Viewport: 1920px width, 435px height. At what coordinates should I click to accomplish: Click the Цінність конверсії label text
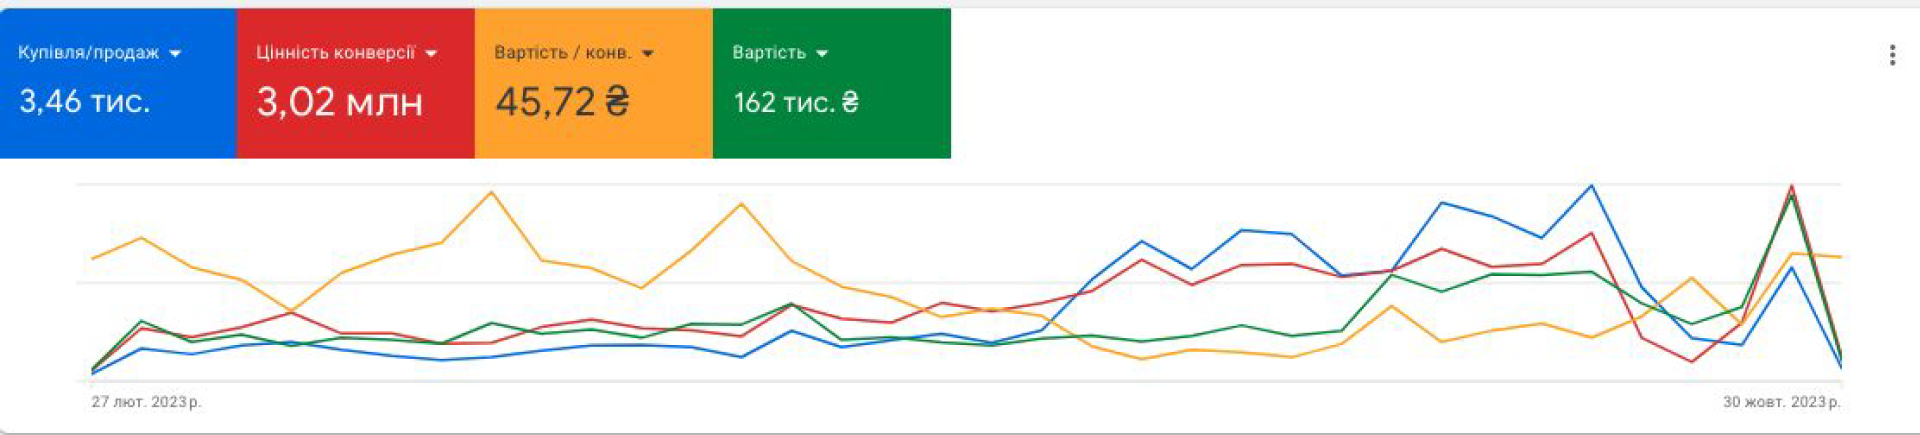[335, 53]
